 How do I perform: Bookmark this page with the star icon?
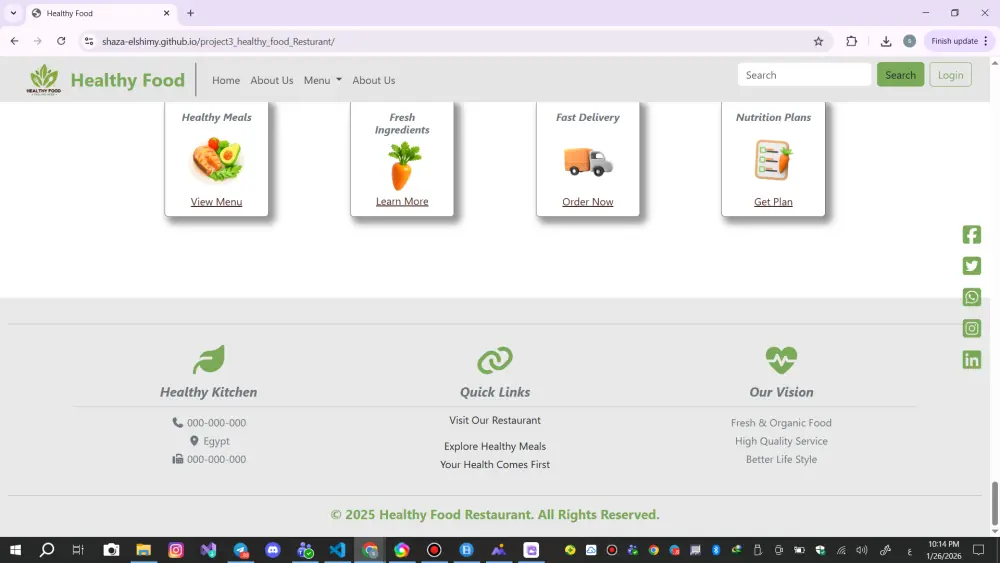coord(818,41)
